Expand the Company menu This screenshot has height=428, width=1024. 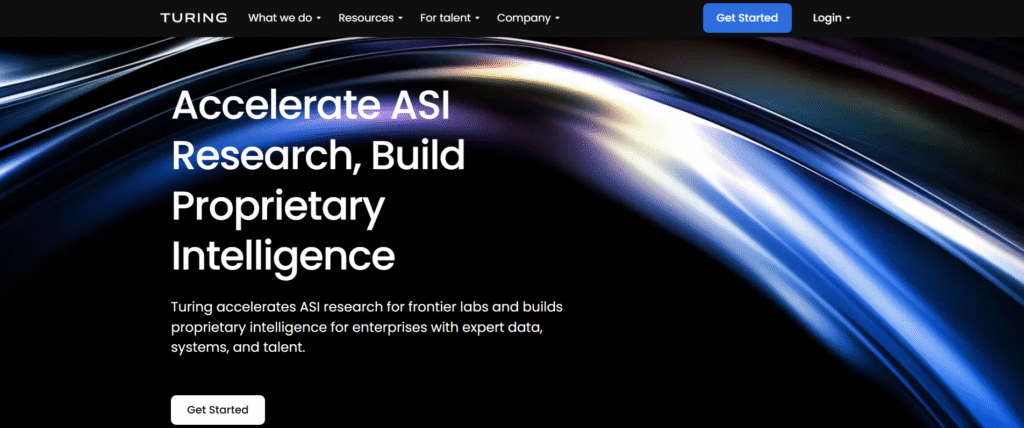[528, 18]
